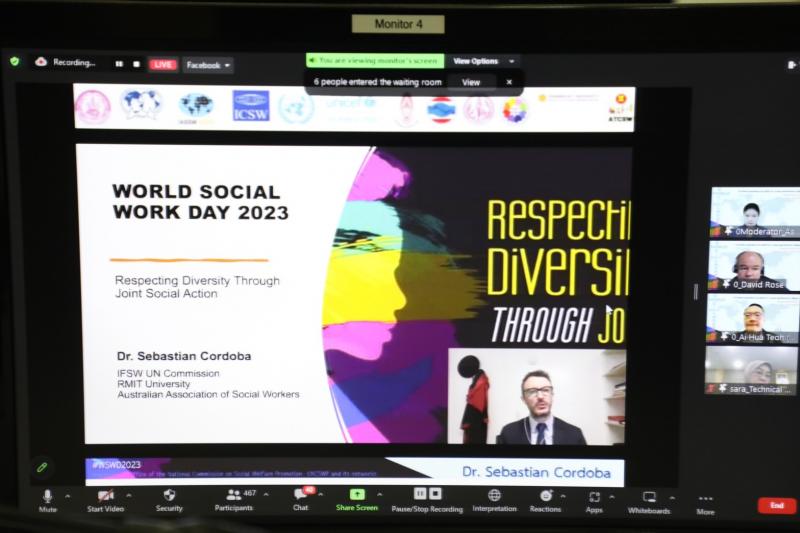800x533 pixels.
Task: Open Whiteboards from the toolbar
Action: pos(649,503)
